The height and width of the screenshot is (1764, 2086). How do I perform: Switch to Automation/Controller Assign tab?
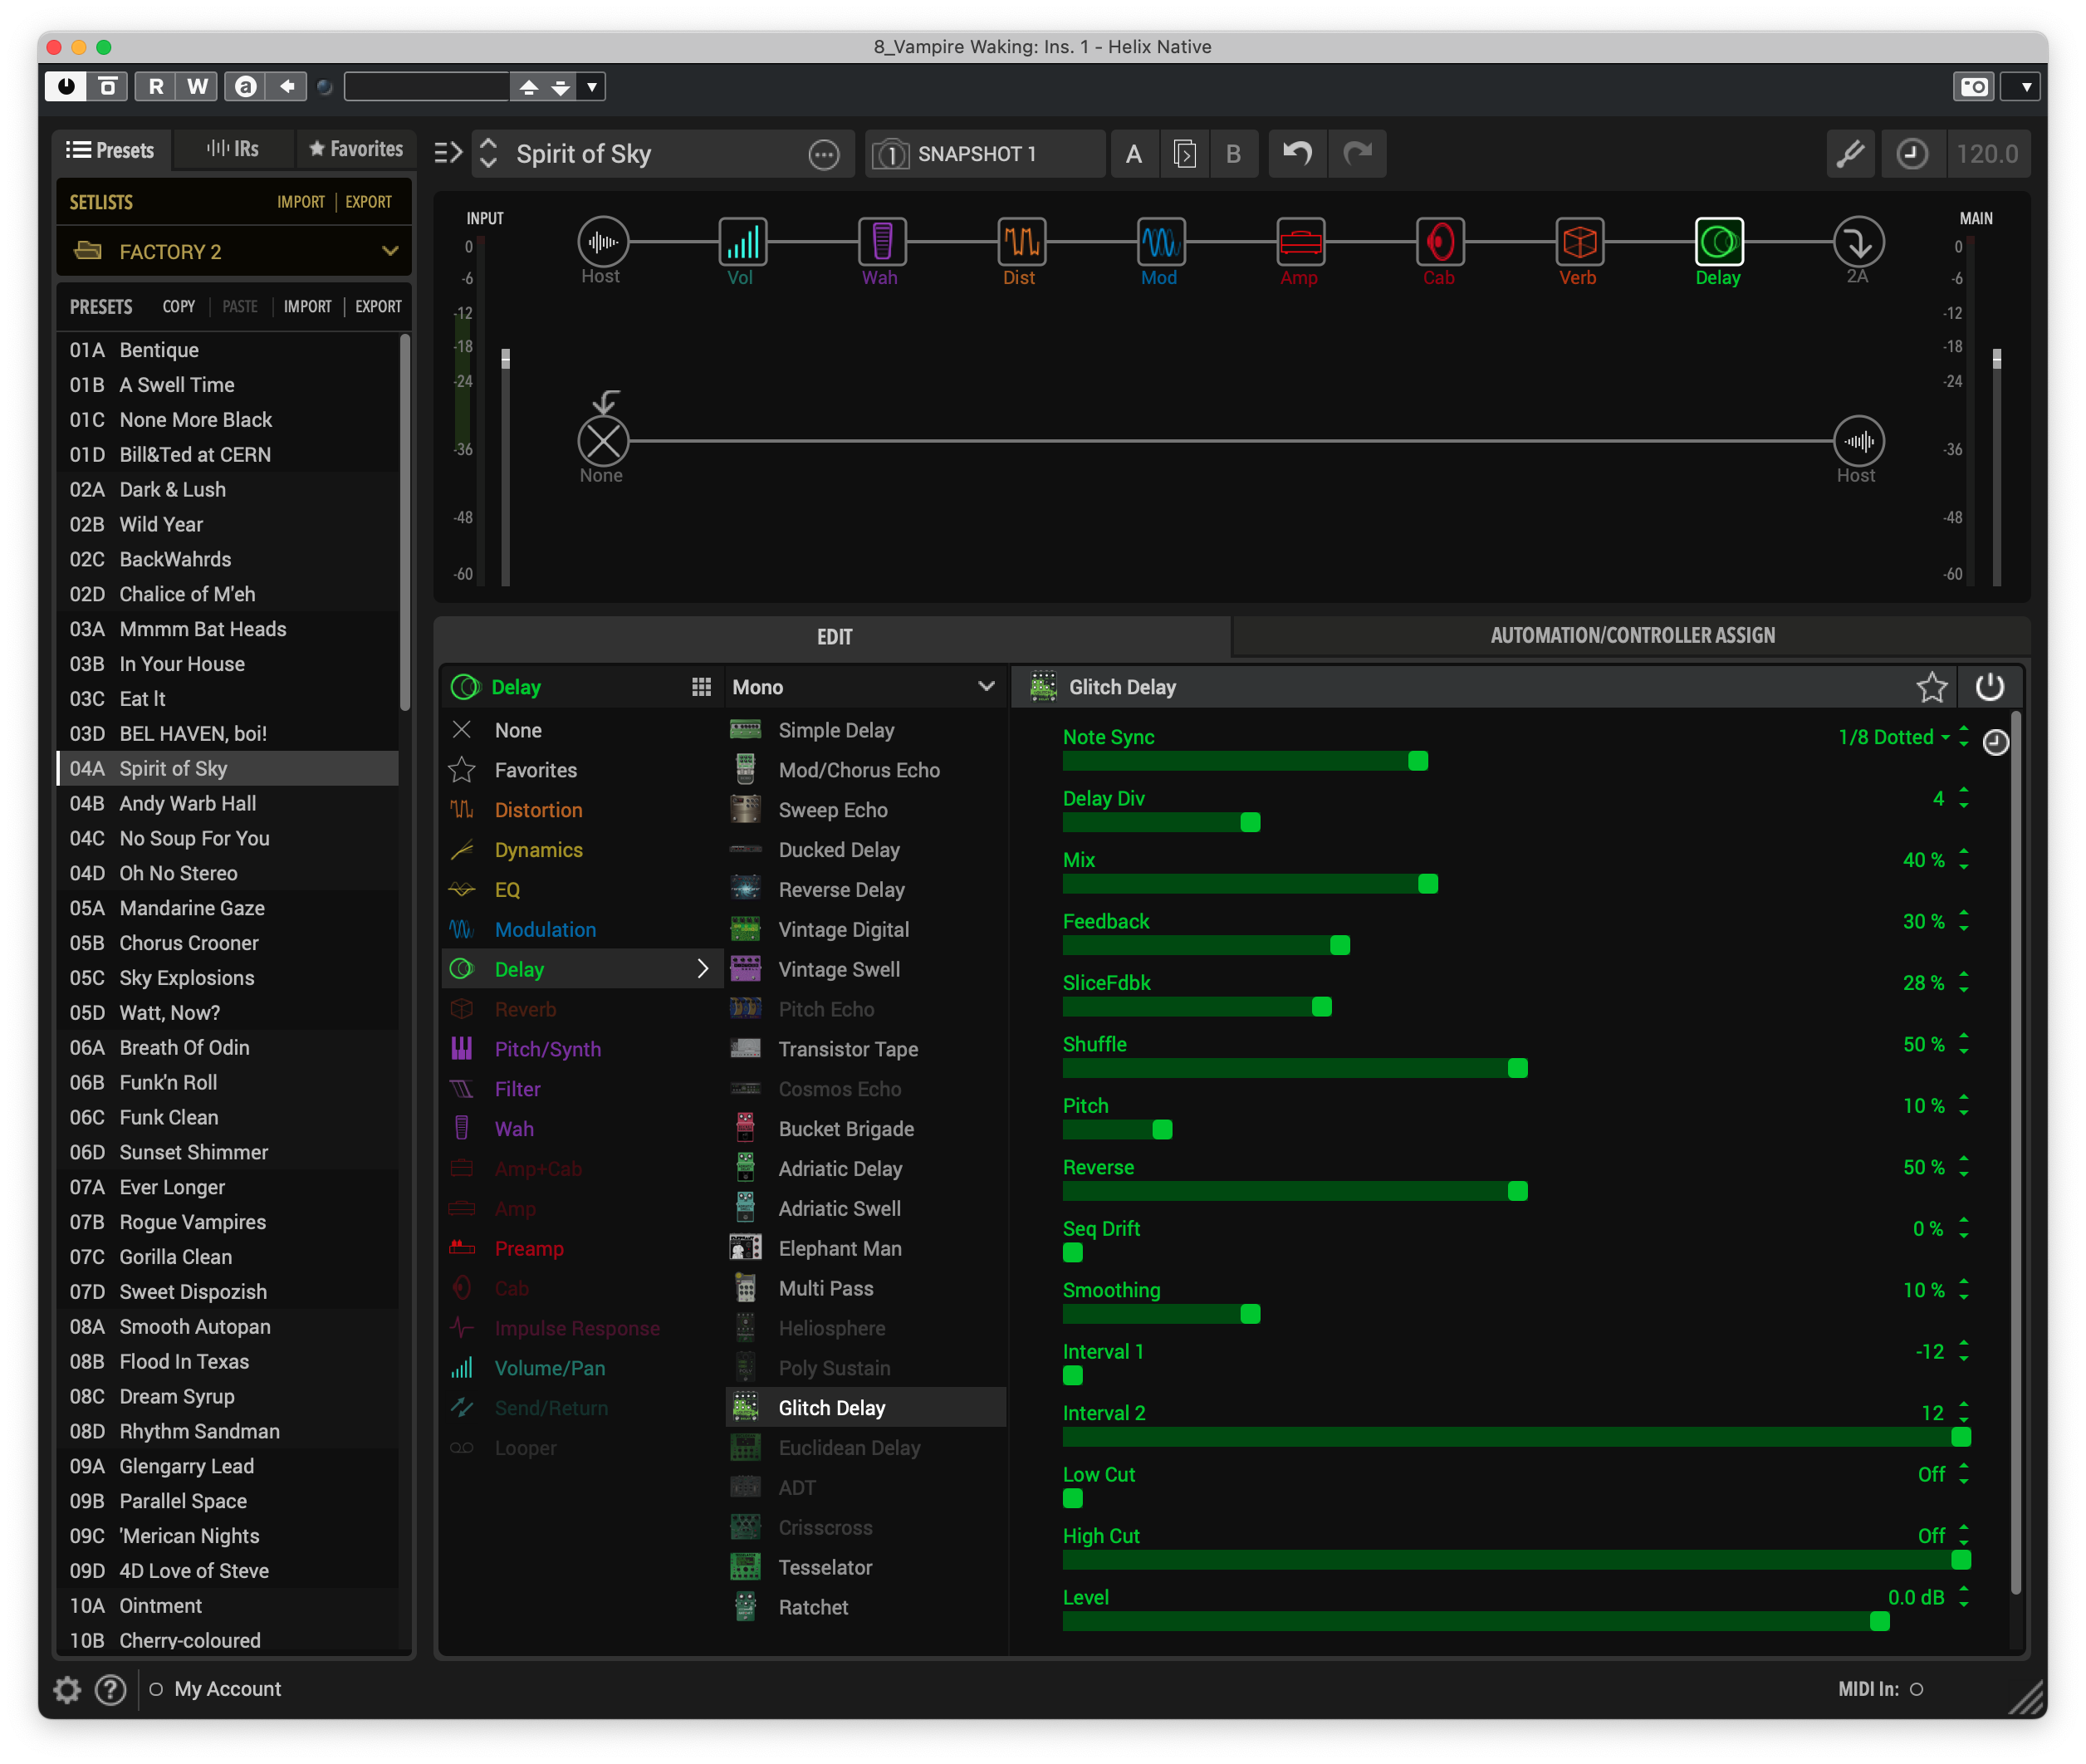(1631, 635)
